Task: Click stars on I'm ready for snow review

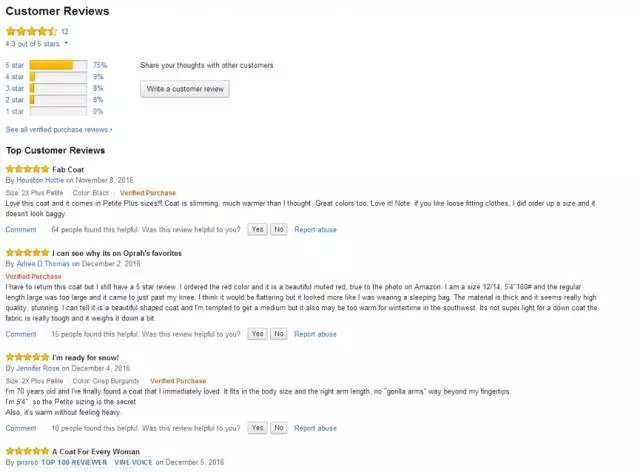Action: click(x=27, y=357)
